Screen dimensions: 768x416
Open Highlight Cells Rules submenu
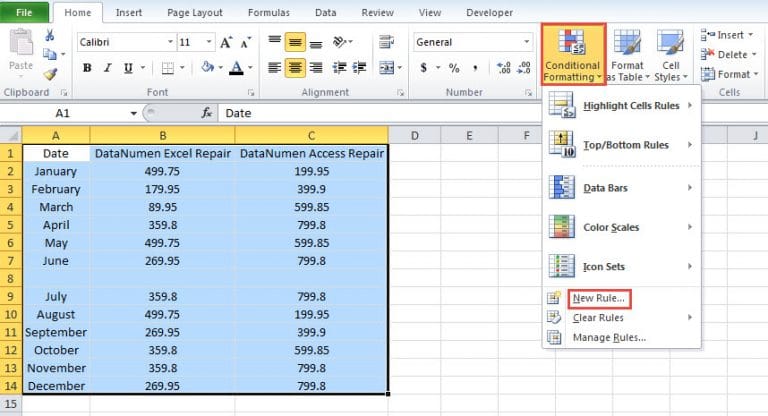click(622, 106)
